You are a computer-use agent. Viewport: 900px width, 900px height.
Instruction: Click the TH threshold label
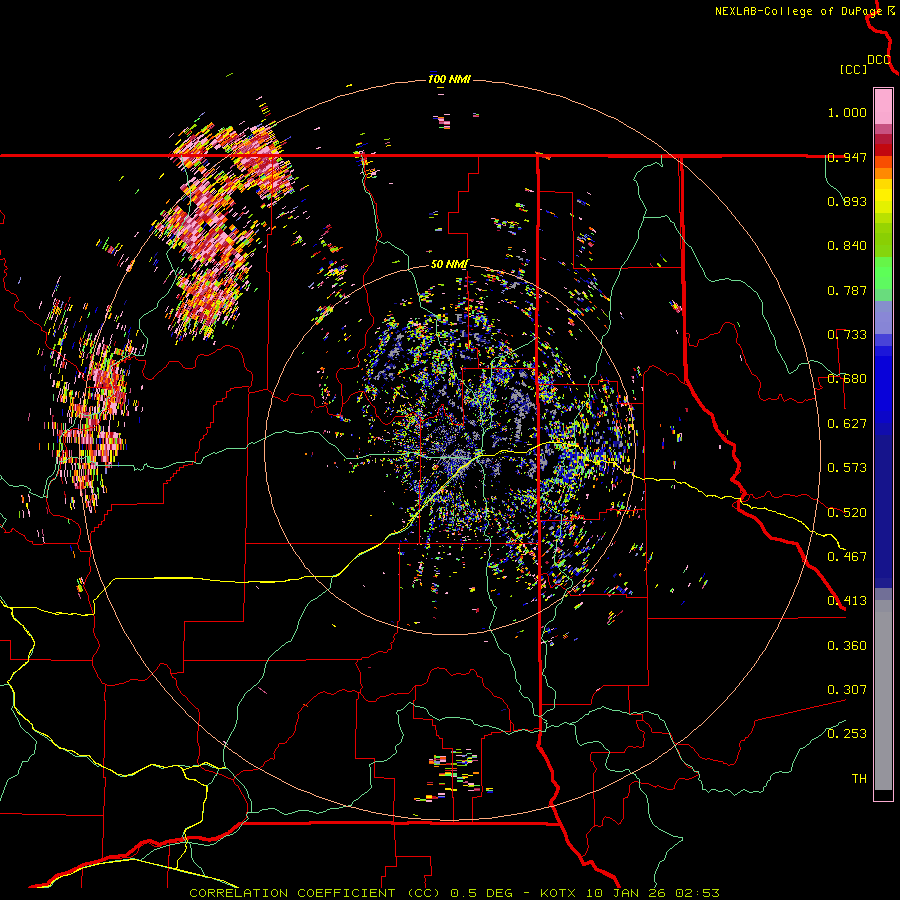[x=859, y=779]
